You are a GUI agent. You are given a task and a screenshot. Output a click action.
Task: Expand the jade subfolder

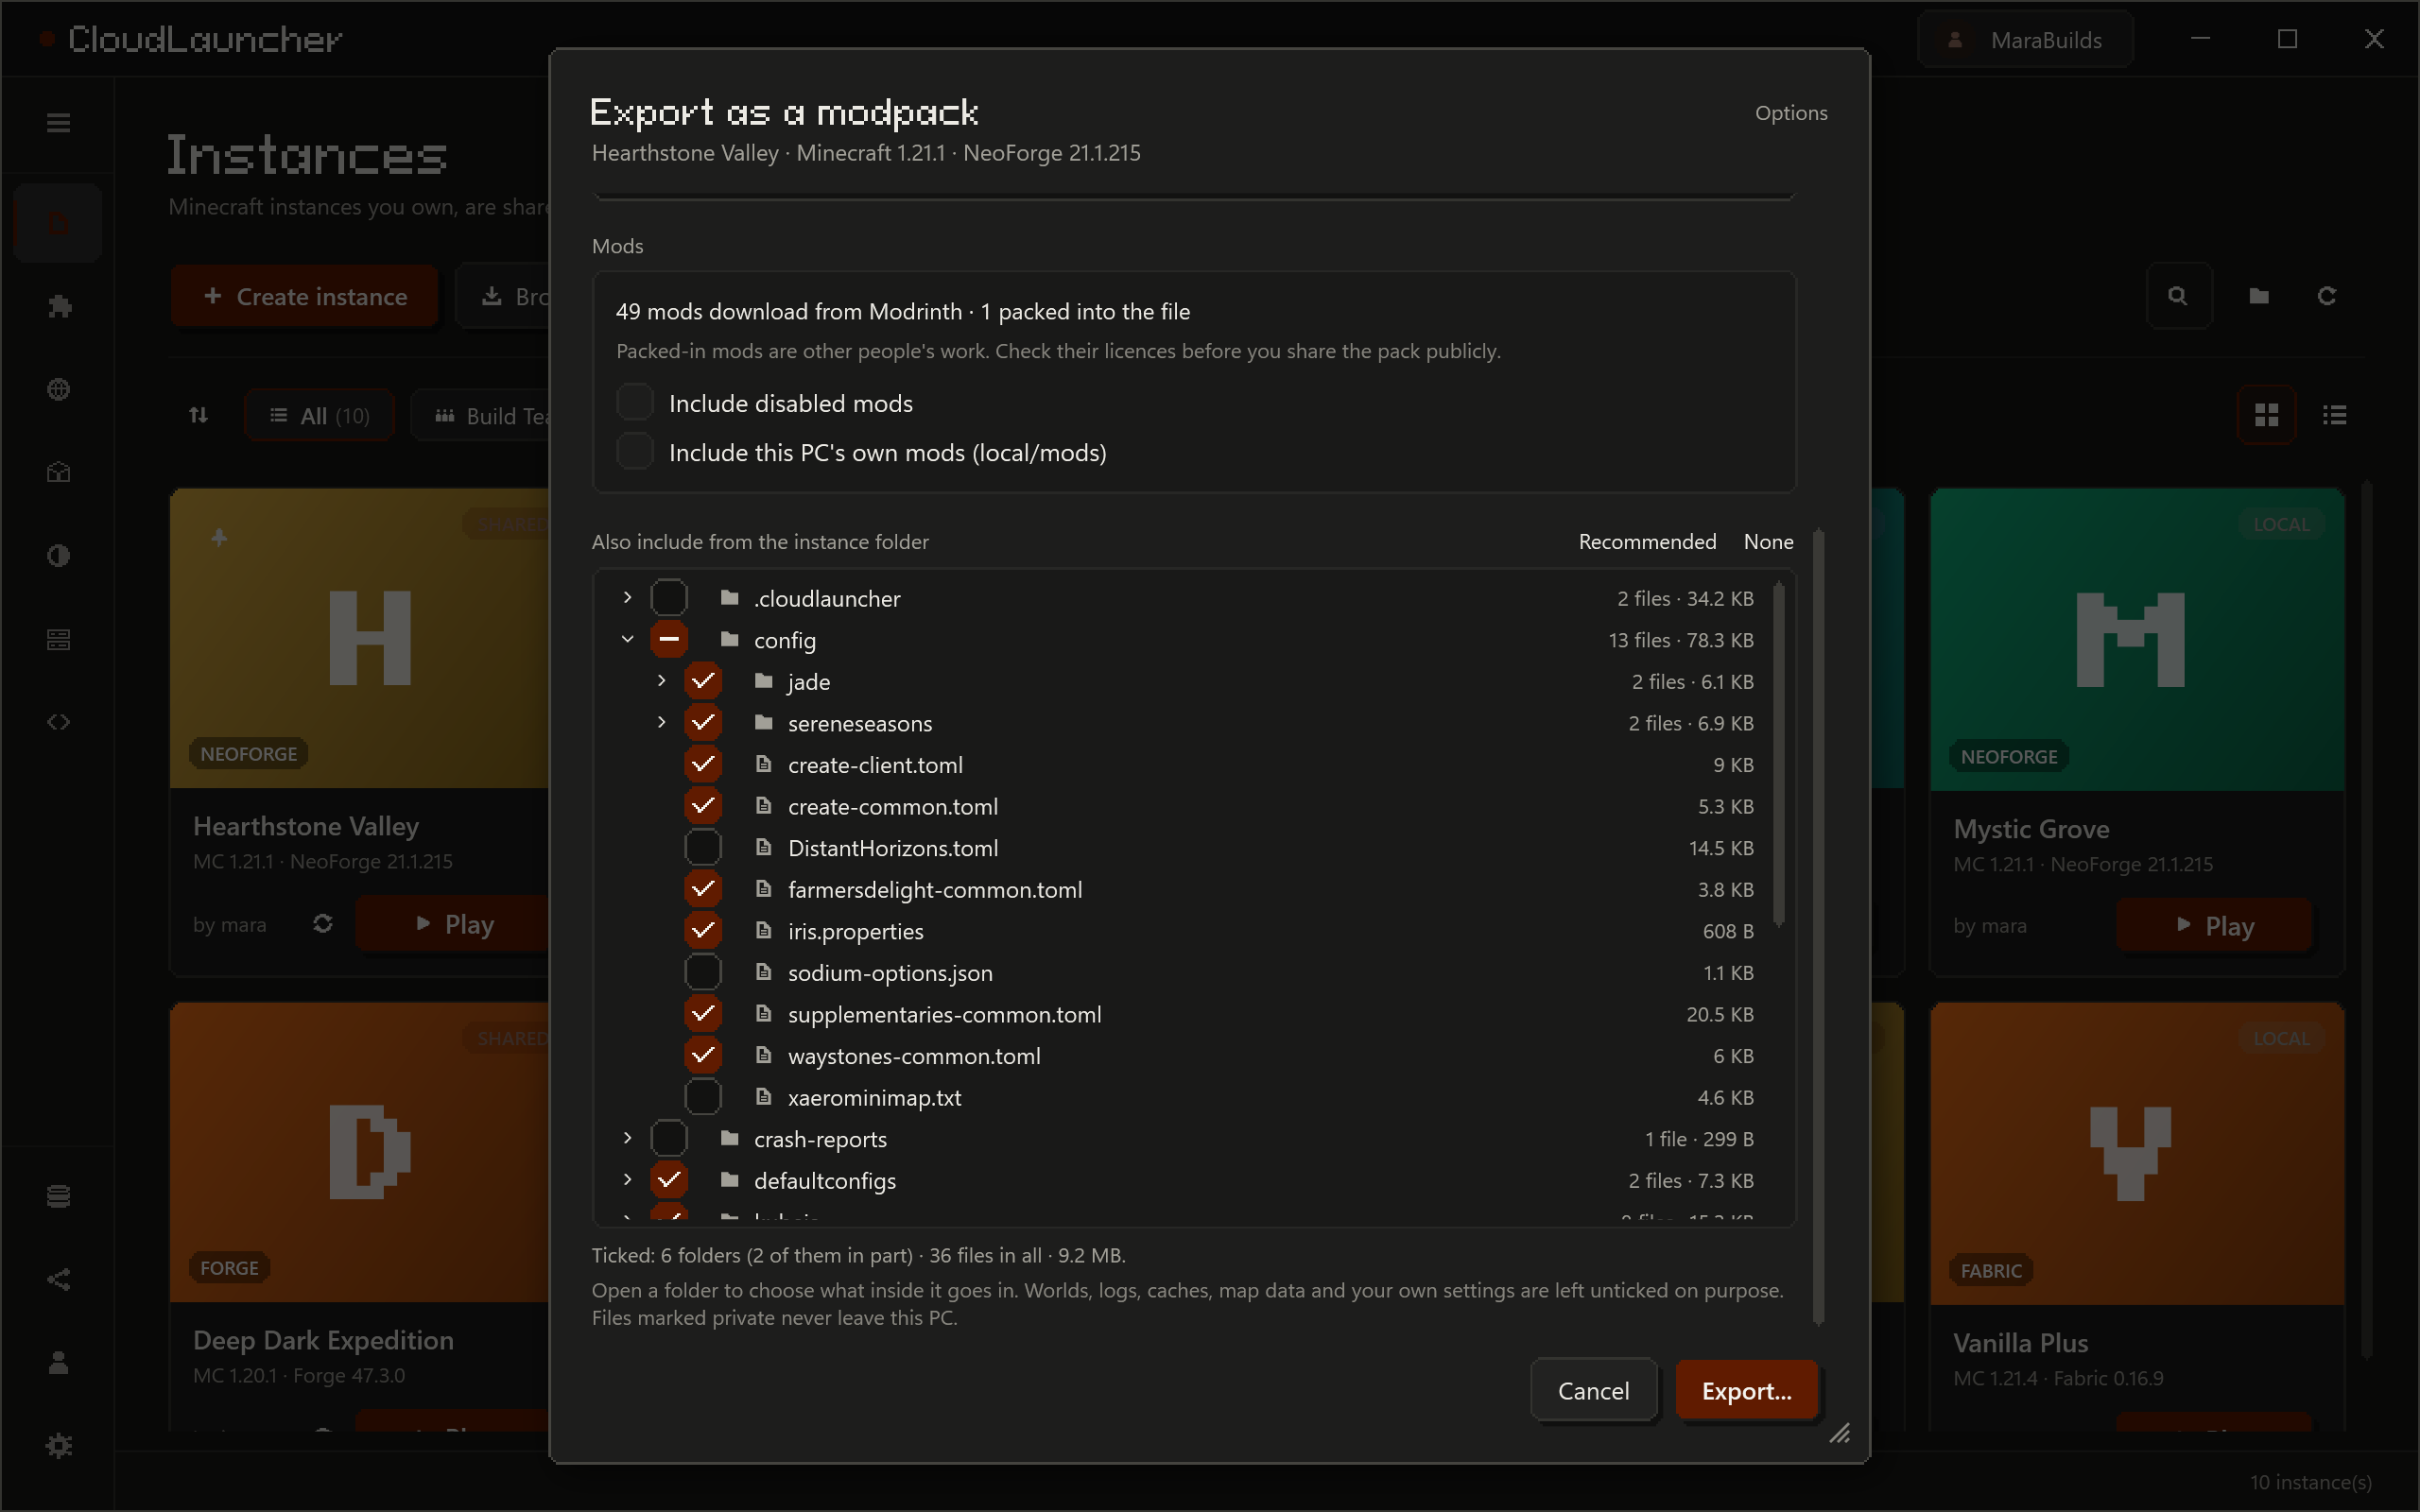coord(661,681)
